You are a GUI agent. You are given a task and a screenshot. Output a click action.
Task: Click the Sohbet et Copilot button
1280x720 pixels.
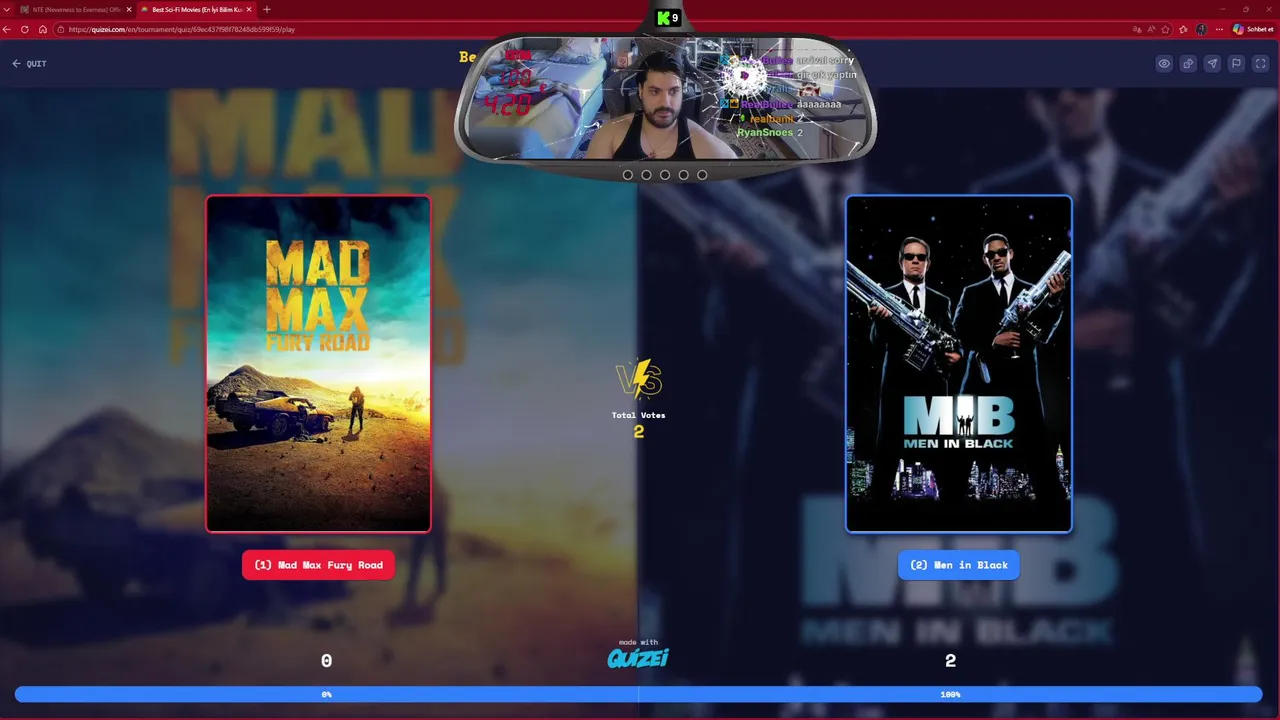pos(1253,29)
